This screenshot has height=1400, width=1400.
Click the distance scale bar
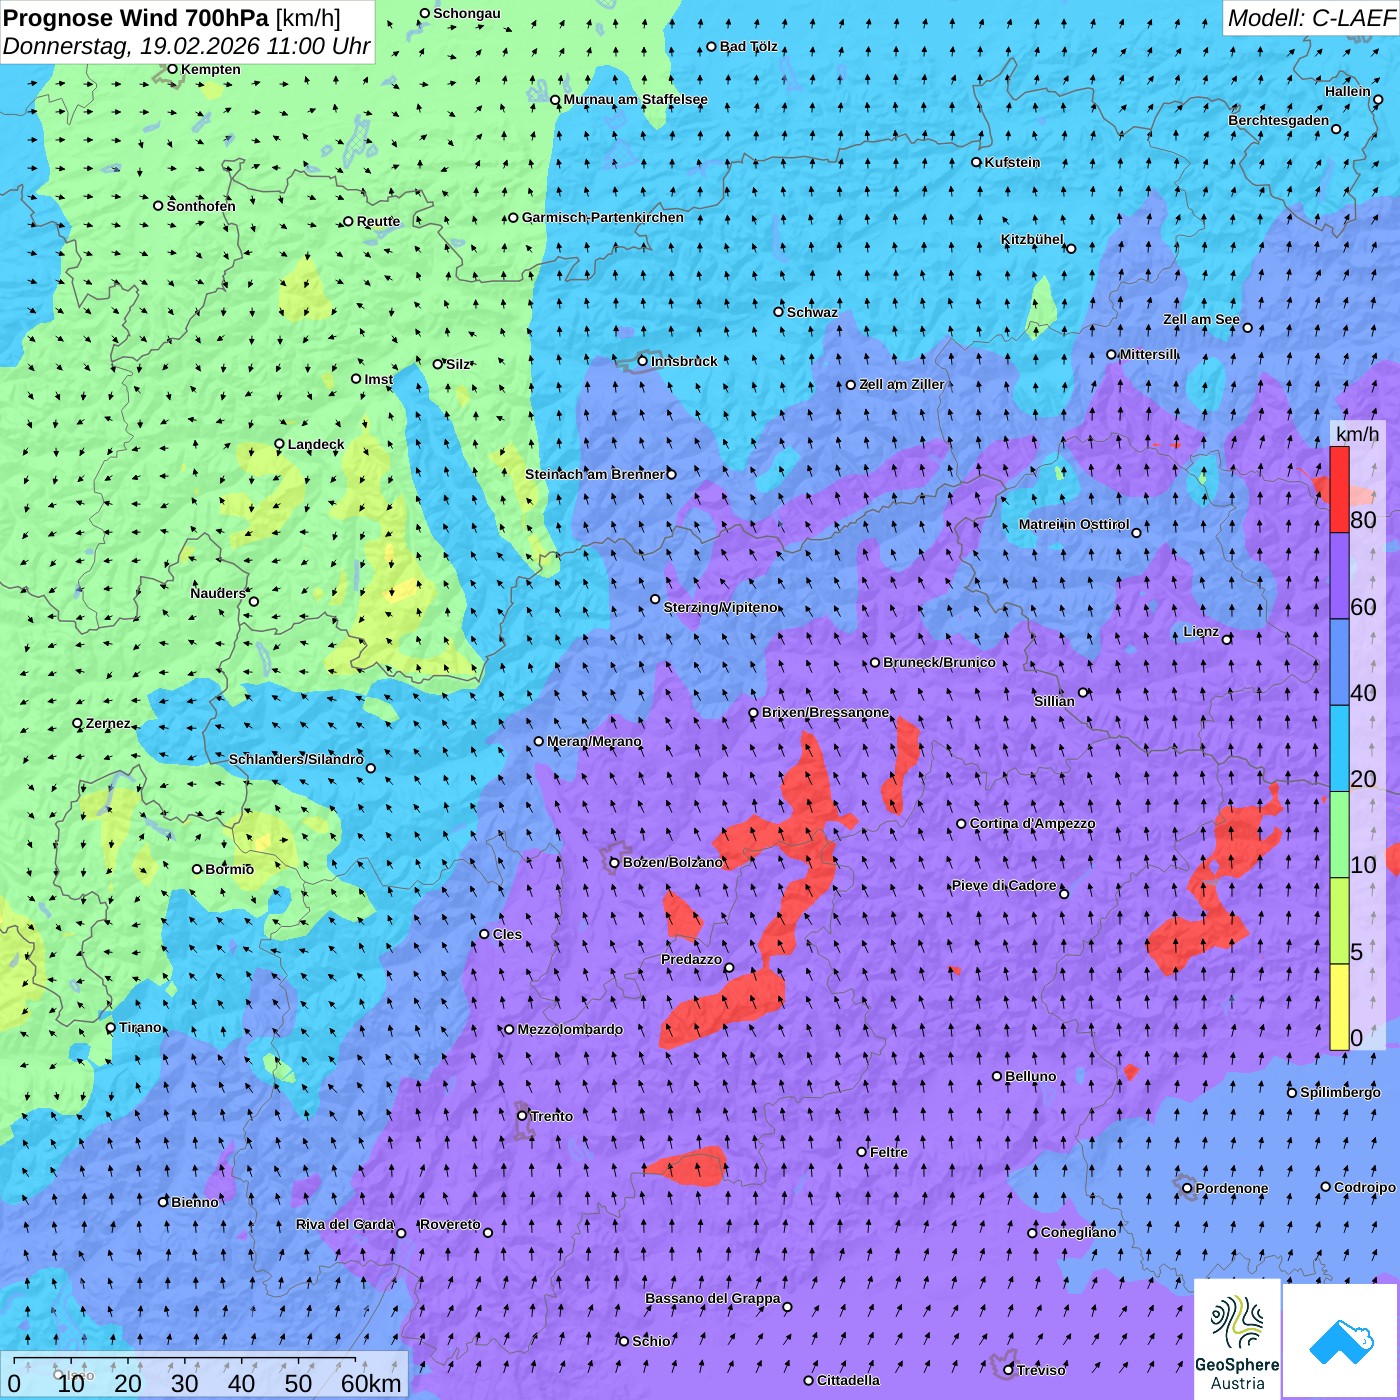click(x=185, y=1360)
